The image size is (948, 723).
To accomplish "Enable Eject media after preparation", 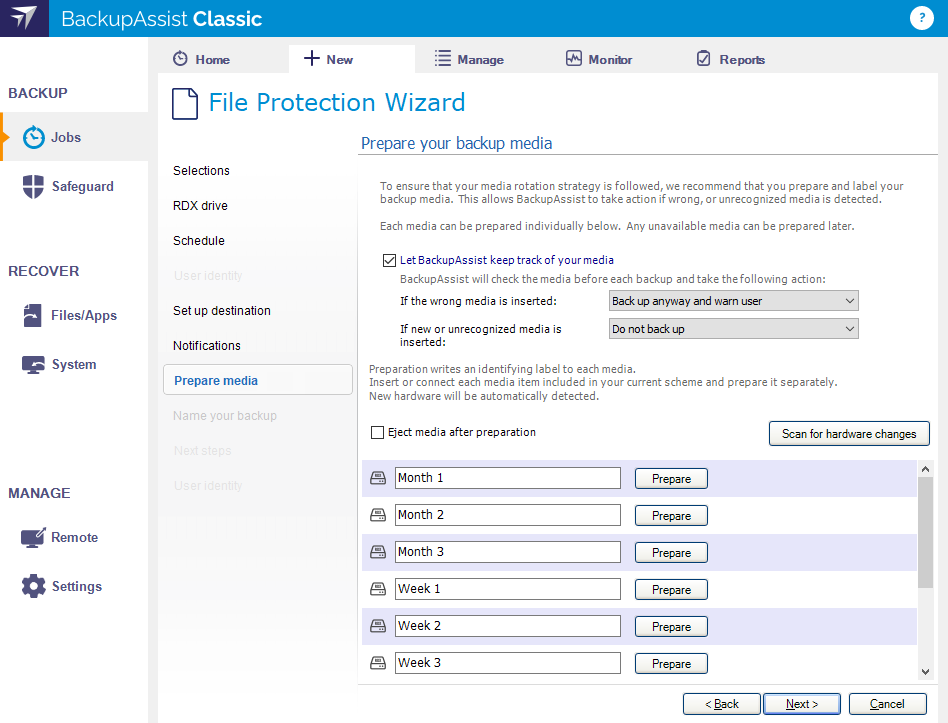I will [x=377, y=432].
